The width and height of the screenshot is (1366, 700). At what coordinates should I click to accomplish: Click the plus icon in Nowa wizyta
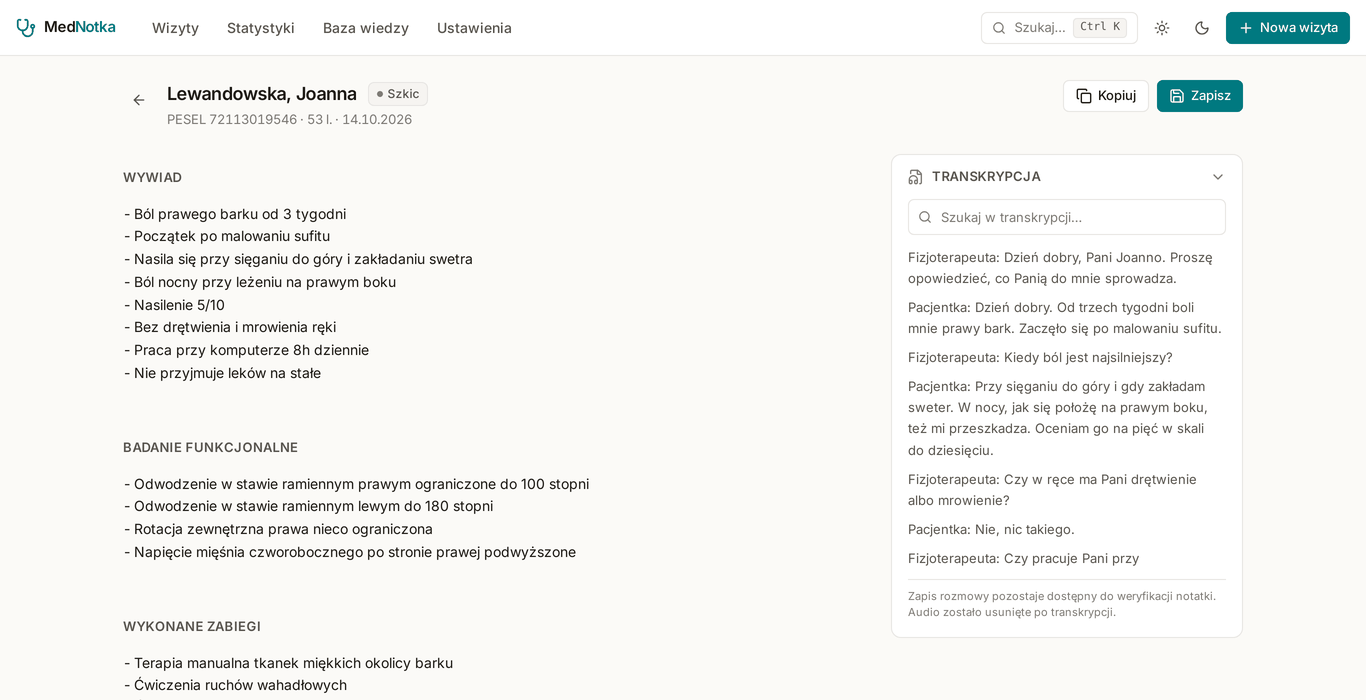click(1246, 28)
